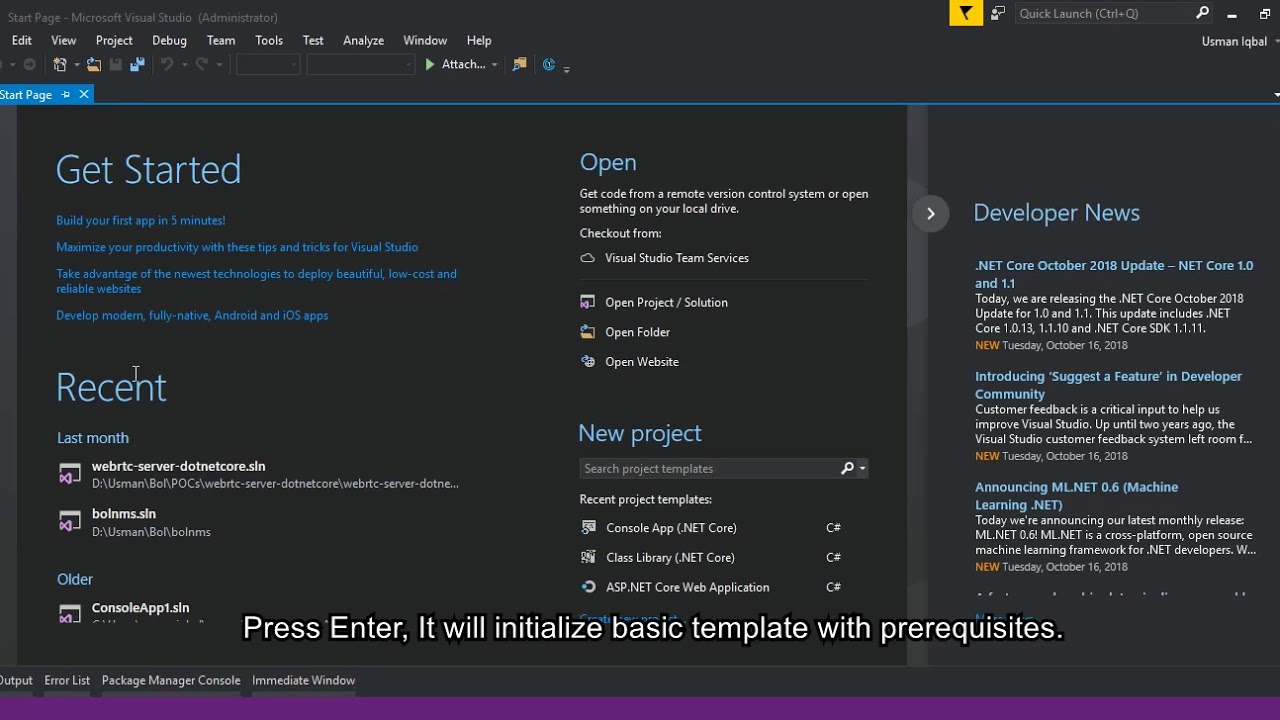Click the Save All toolbar icon
The image size is (1280, 720).
point(138,64)
